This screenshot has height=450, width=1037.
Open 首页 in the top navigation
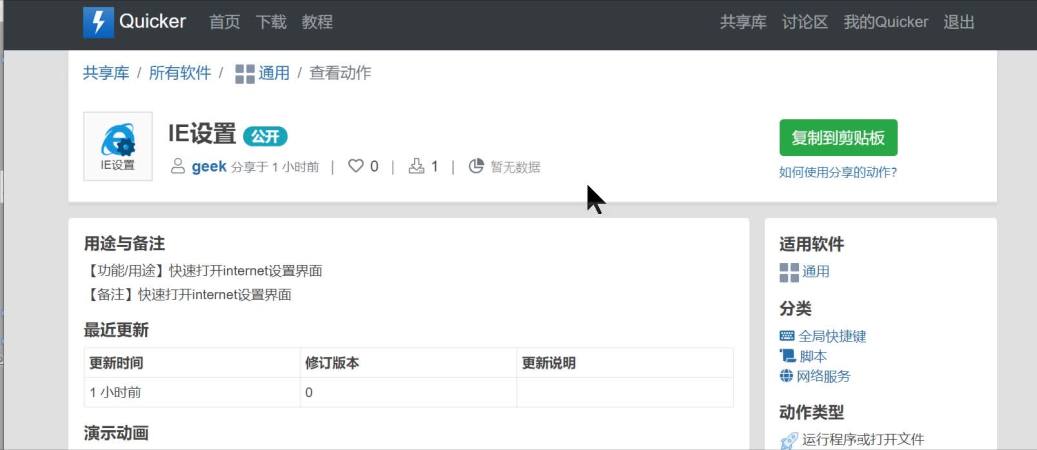tap(225, 22)
